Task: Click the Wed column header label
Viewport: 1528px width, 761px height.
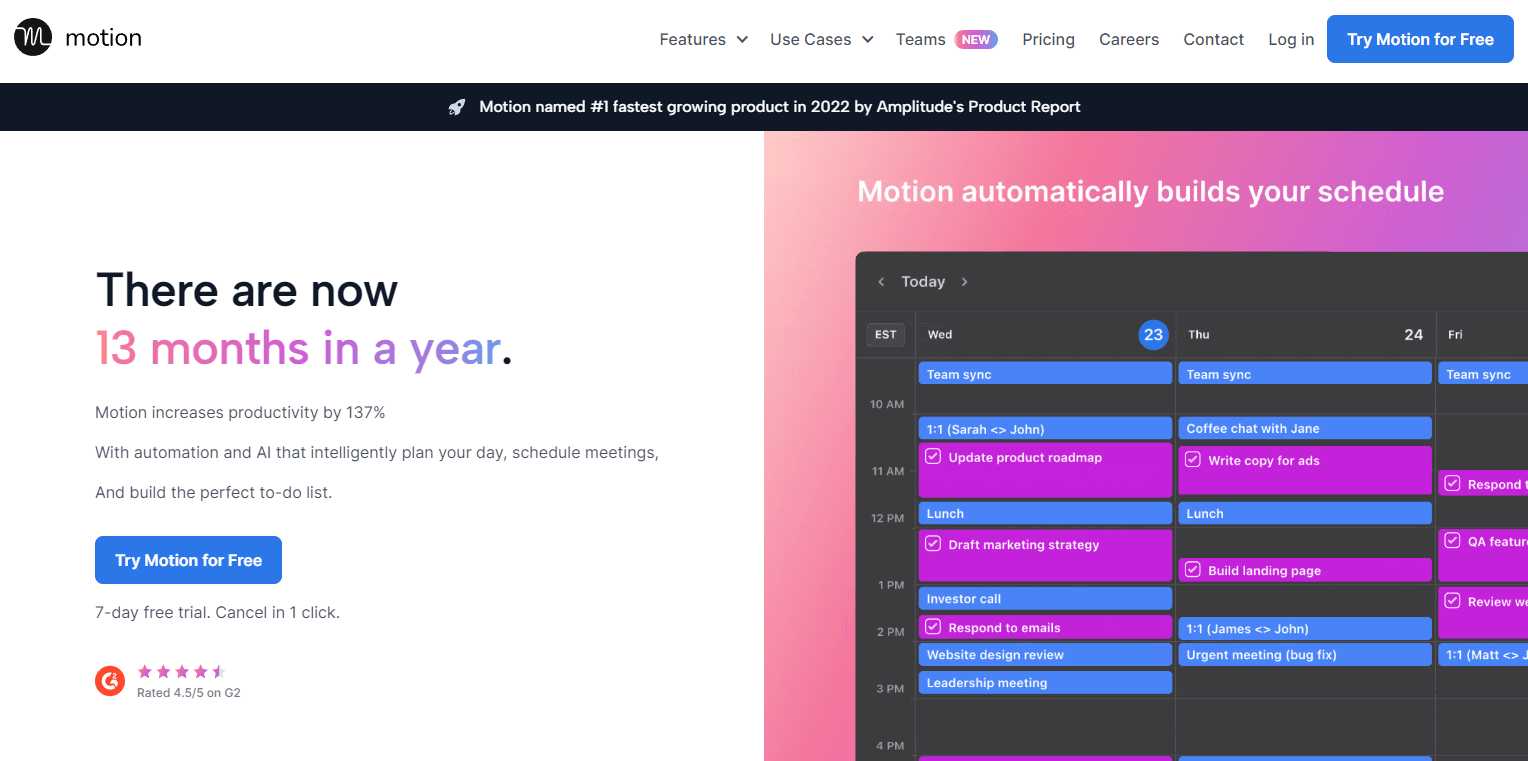Action: click(x=939, y=335)
